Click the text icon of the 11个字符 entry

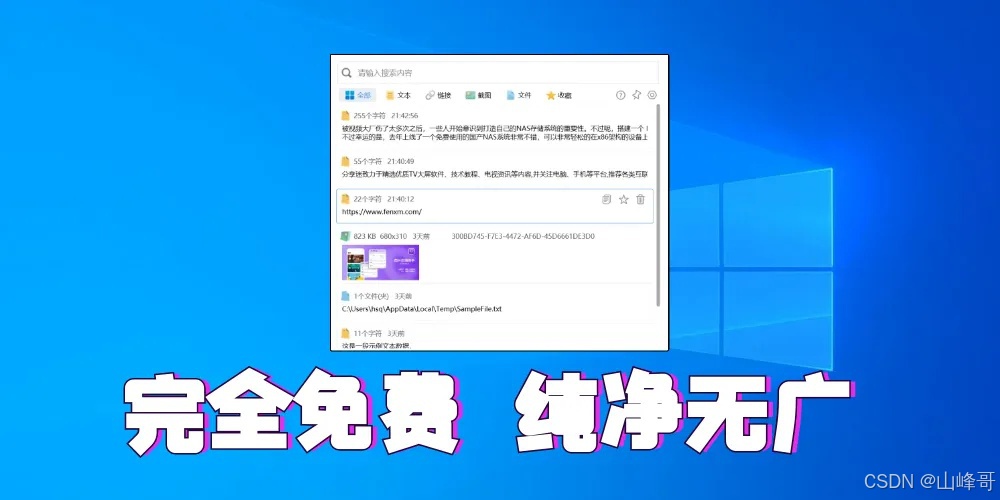[x=346, y=333]
